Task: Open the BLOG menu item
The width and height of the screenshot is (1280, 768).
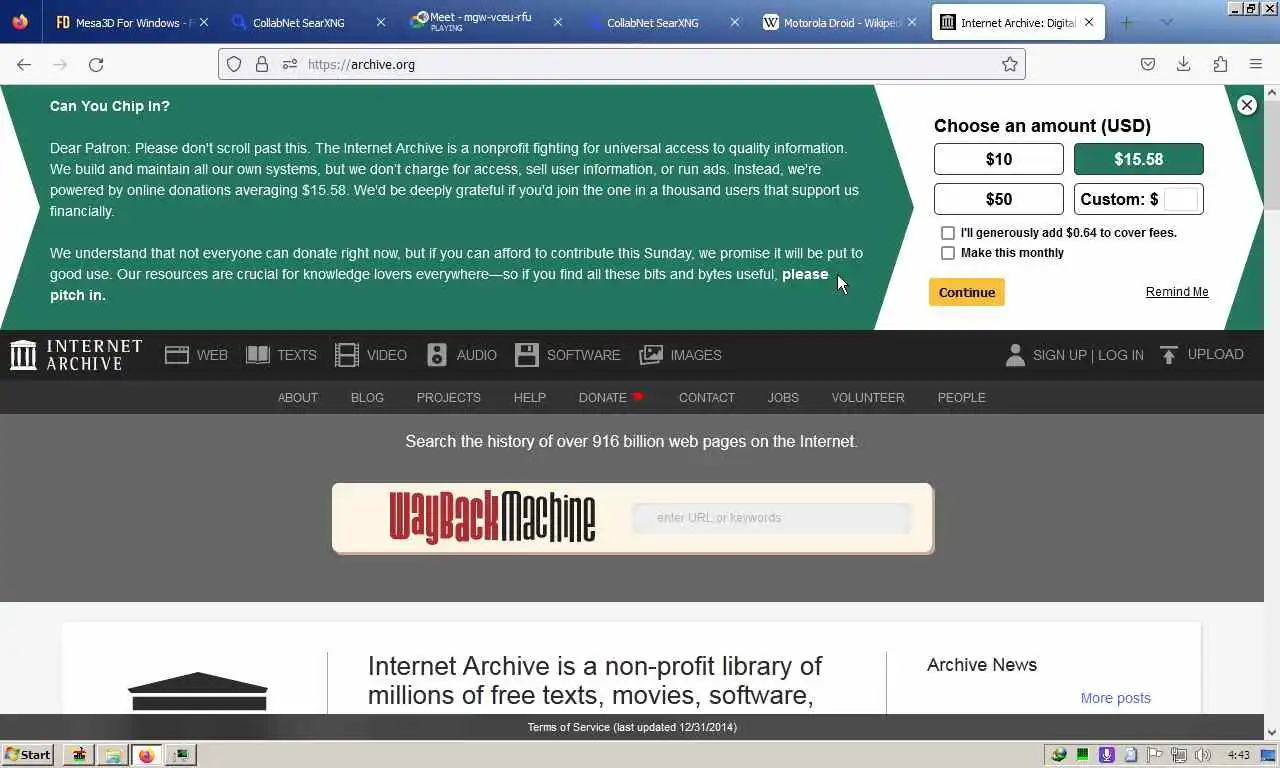Action: click(x=367, y=397)
